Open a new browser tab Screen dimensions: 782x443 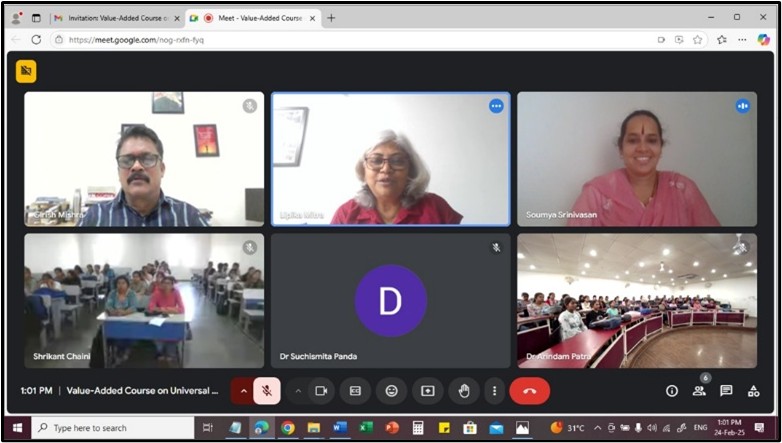tap(332, 18)
